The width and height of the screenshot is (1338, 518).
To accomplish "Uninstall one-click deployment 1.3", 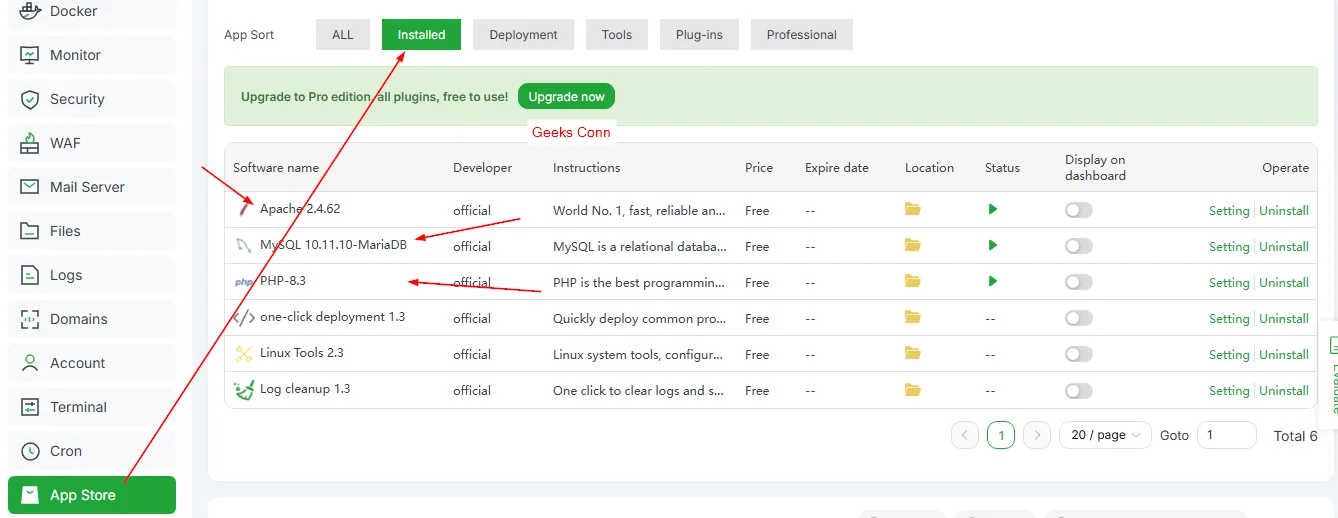I will click(1284, 318).
